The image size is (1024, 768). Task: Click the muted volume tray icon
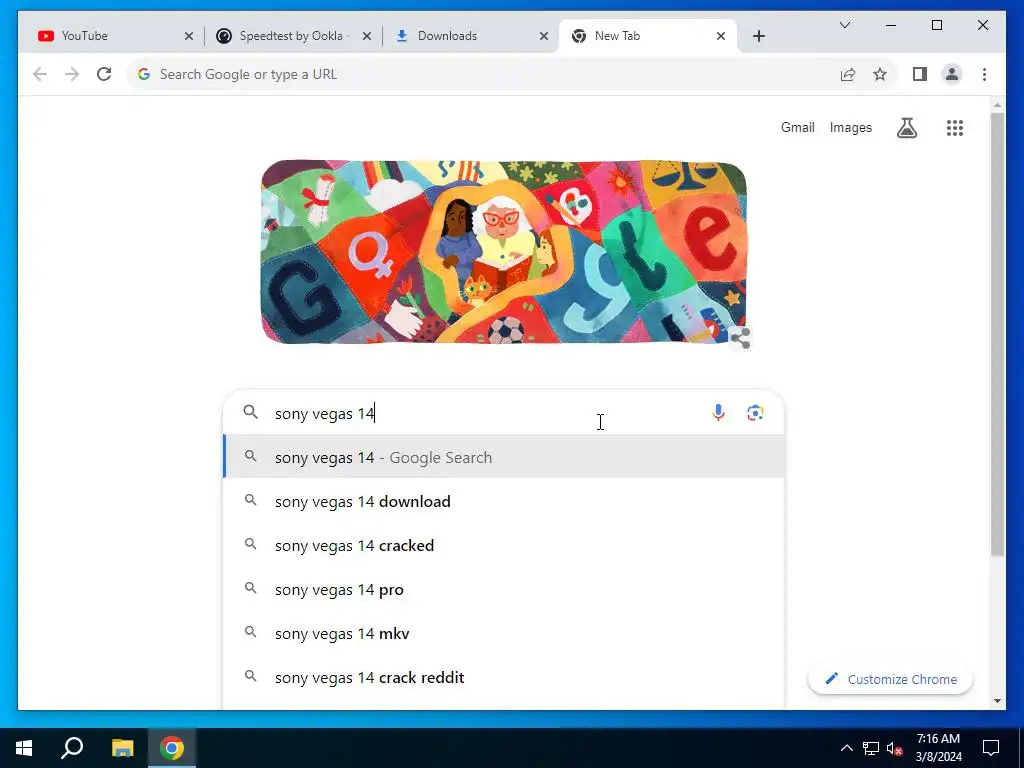(x=894, y=748)
